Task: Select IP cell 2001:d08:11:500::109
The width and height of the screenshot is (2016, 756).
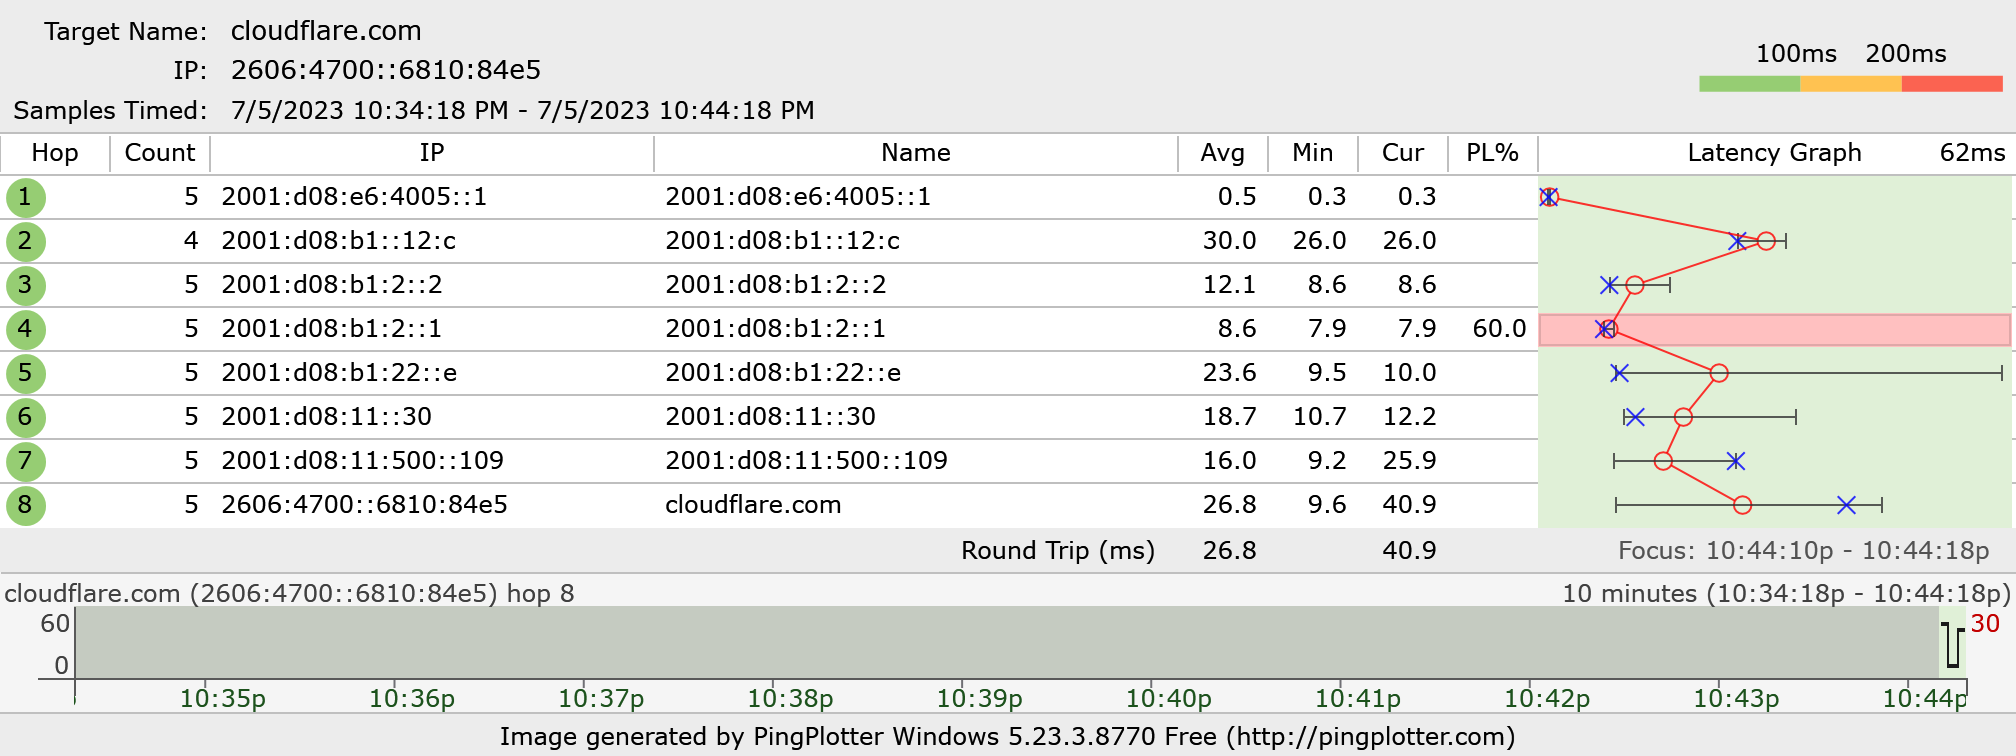Action: pyautogui.click(x=362, y=461)
